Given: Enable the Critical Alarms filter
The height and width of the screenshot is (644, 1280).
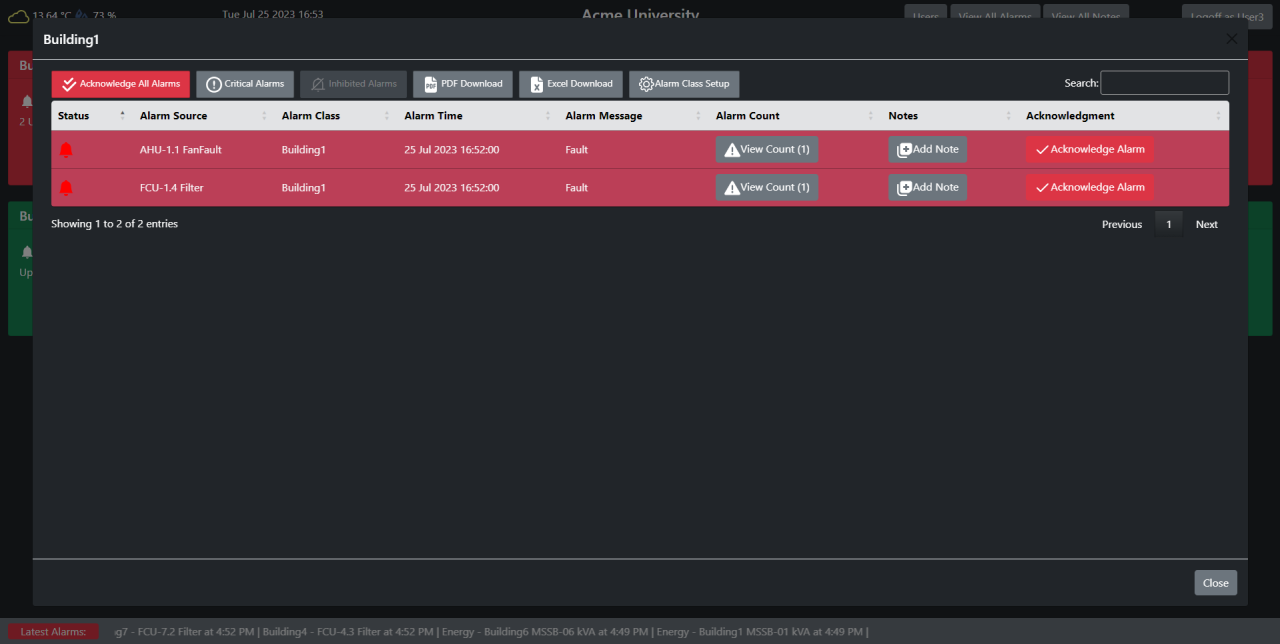Looking at the screenshot, I should 244,84.
